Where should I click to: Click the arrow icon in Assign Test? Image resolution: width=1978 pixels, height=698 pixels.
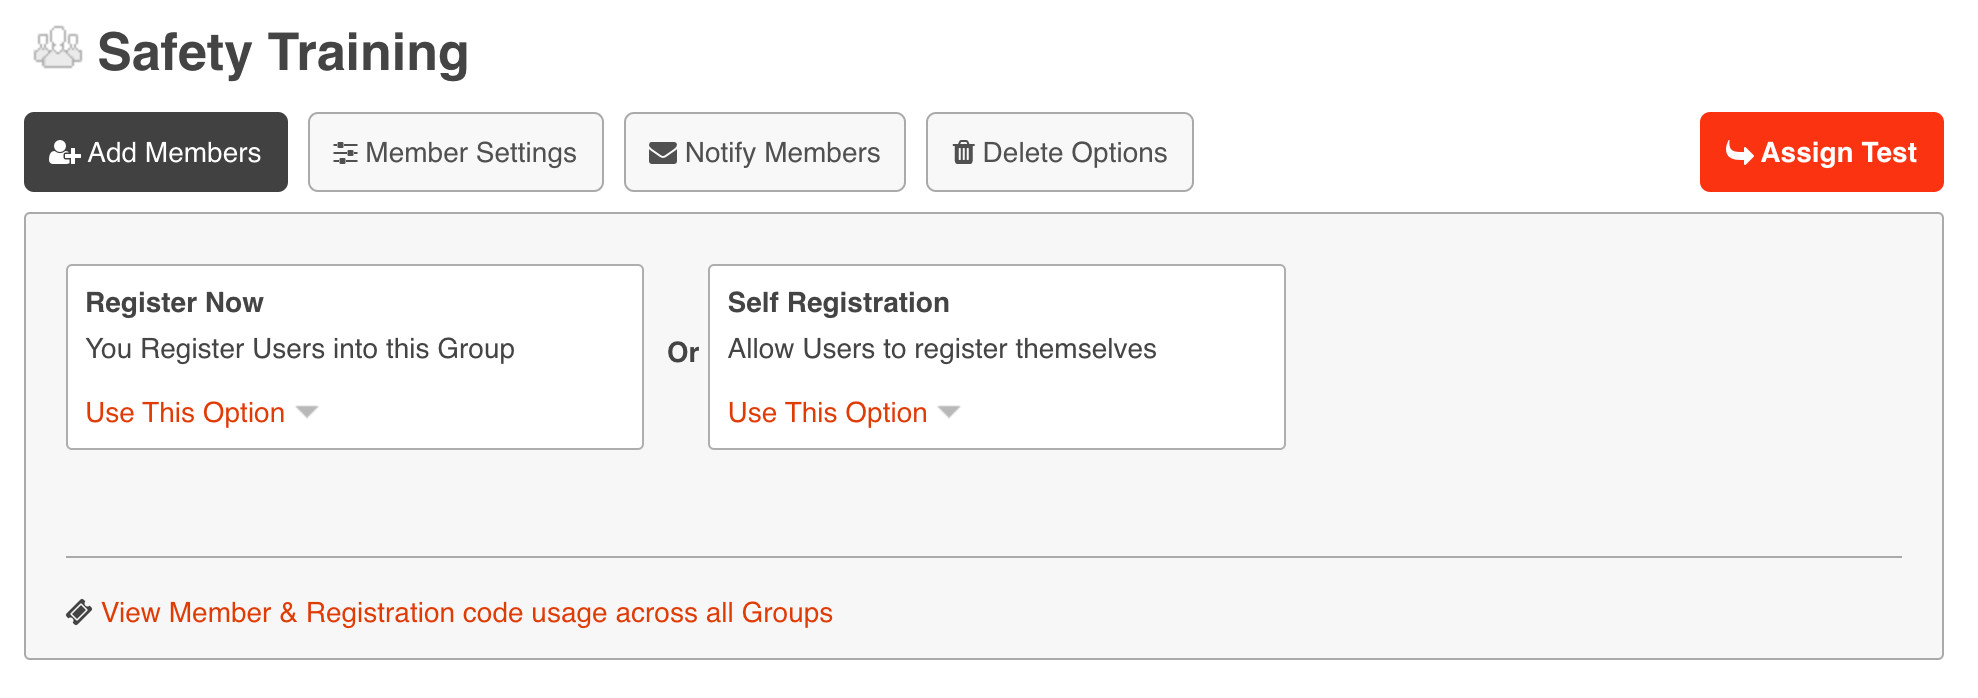pos(1739,153)
